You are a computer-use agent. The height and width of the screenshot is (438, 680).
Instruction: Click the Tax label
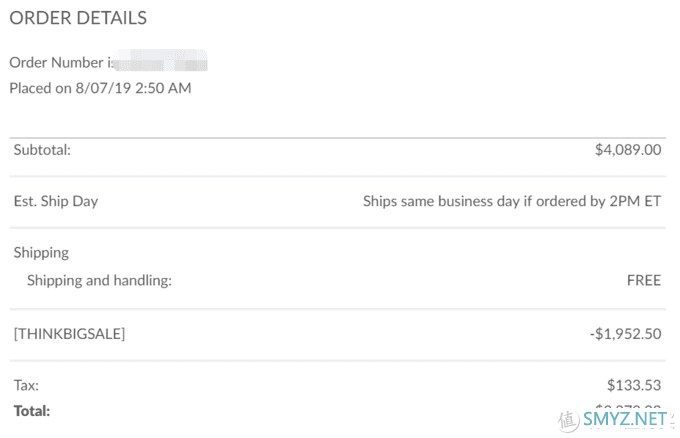[x=26, y=385]
